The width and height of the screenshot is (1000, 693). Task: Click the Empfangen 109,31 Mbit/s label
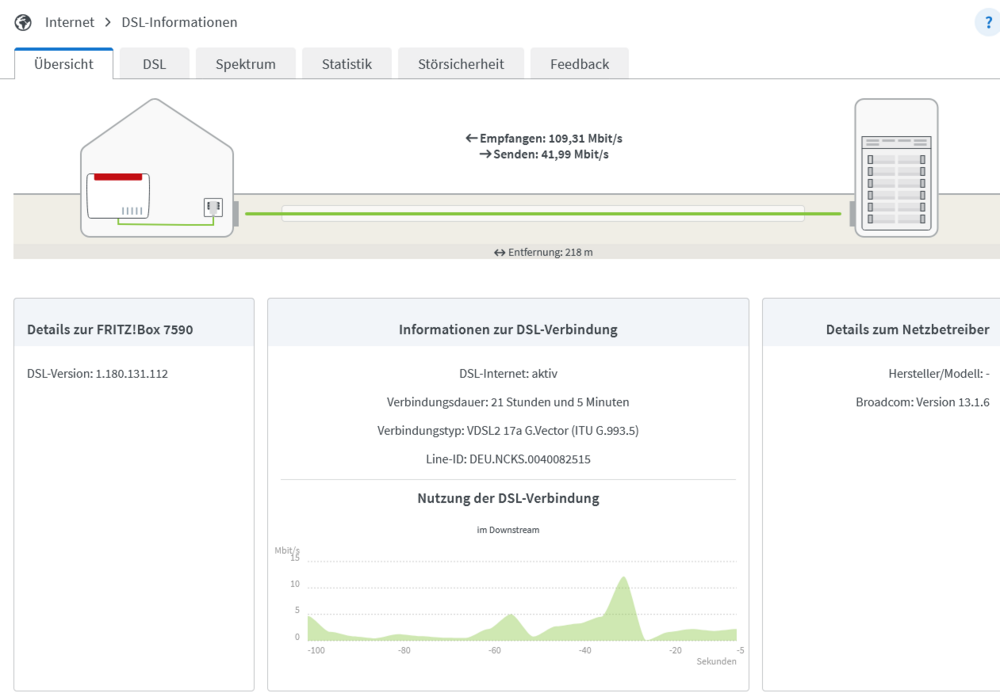pos(544,138)
